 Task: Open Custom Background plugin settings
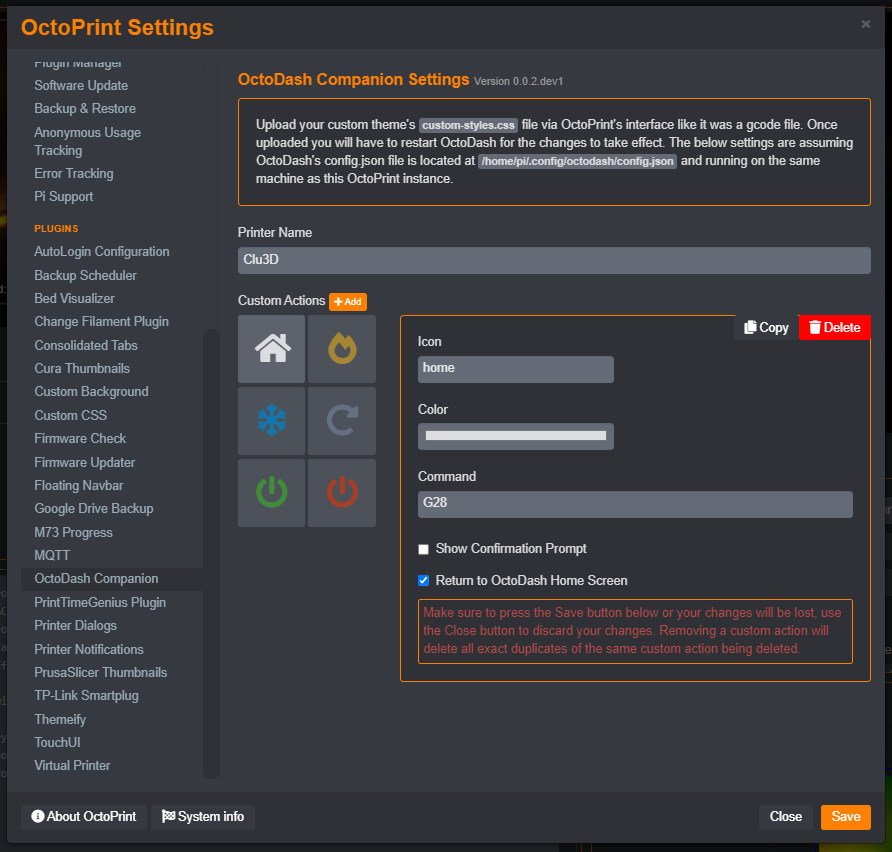[x=91, y=392]
